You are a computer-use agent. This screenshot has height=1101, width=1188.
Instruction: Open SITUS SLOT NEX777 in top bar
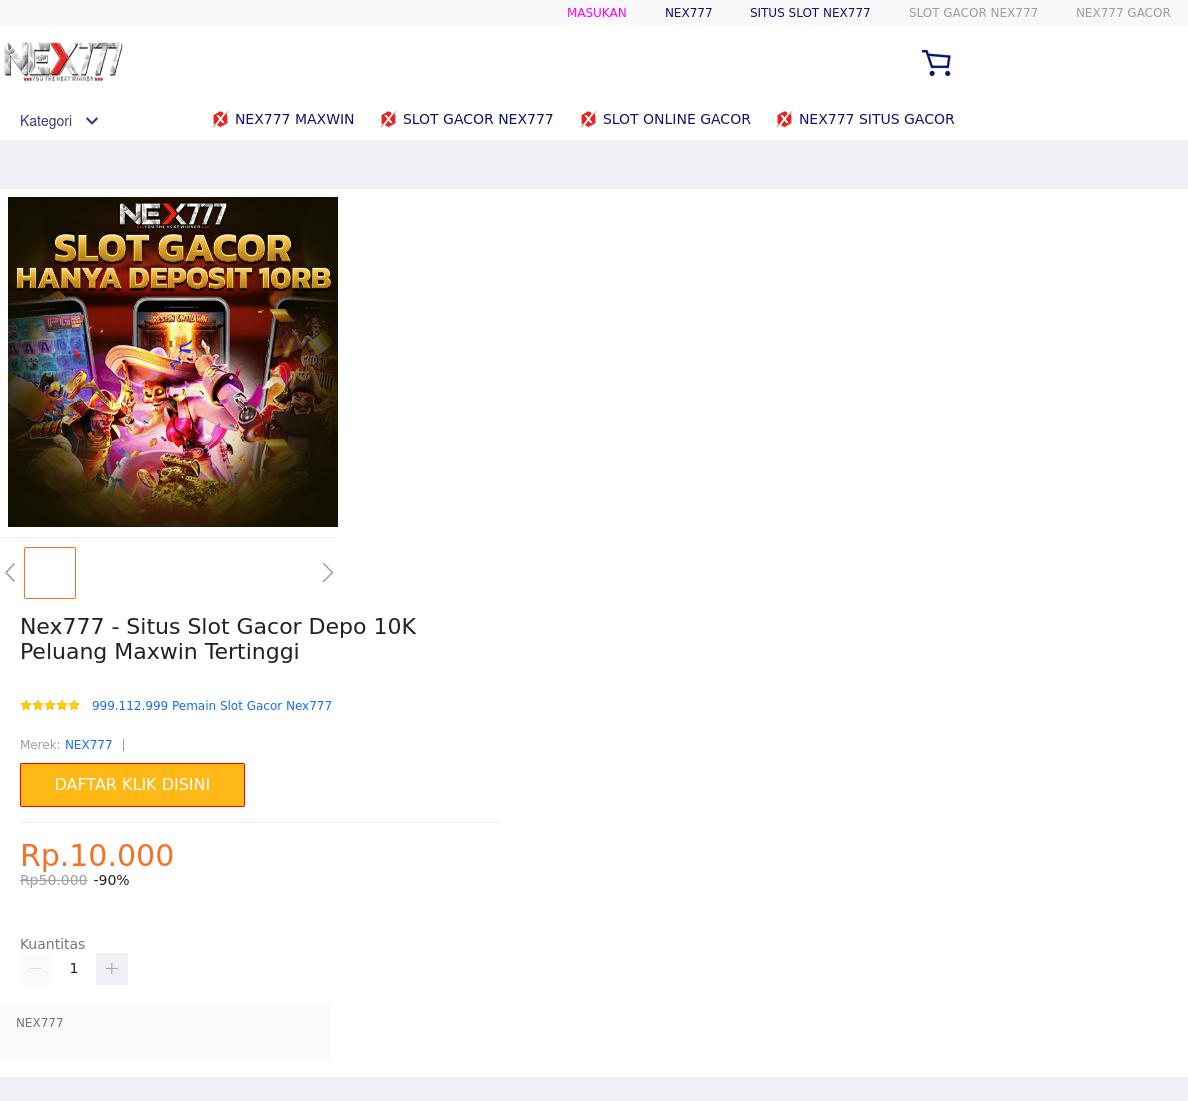810,13
